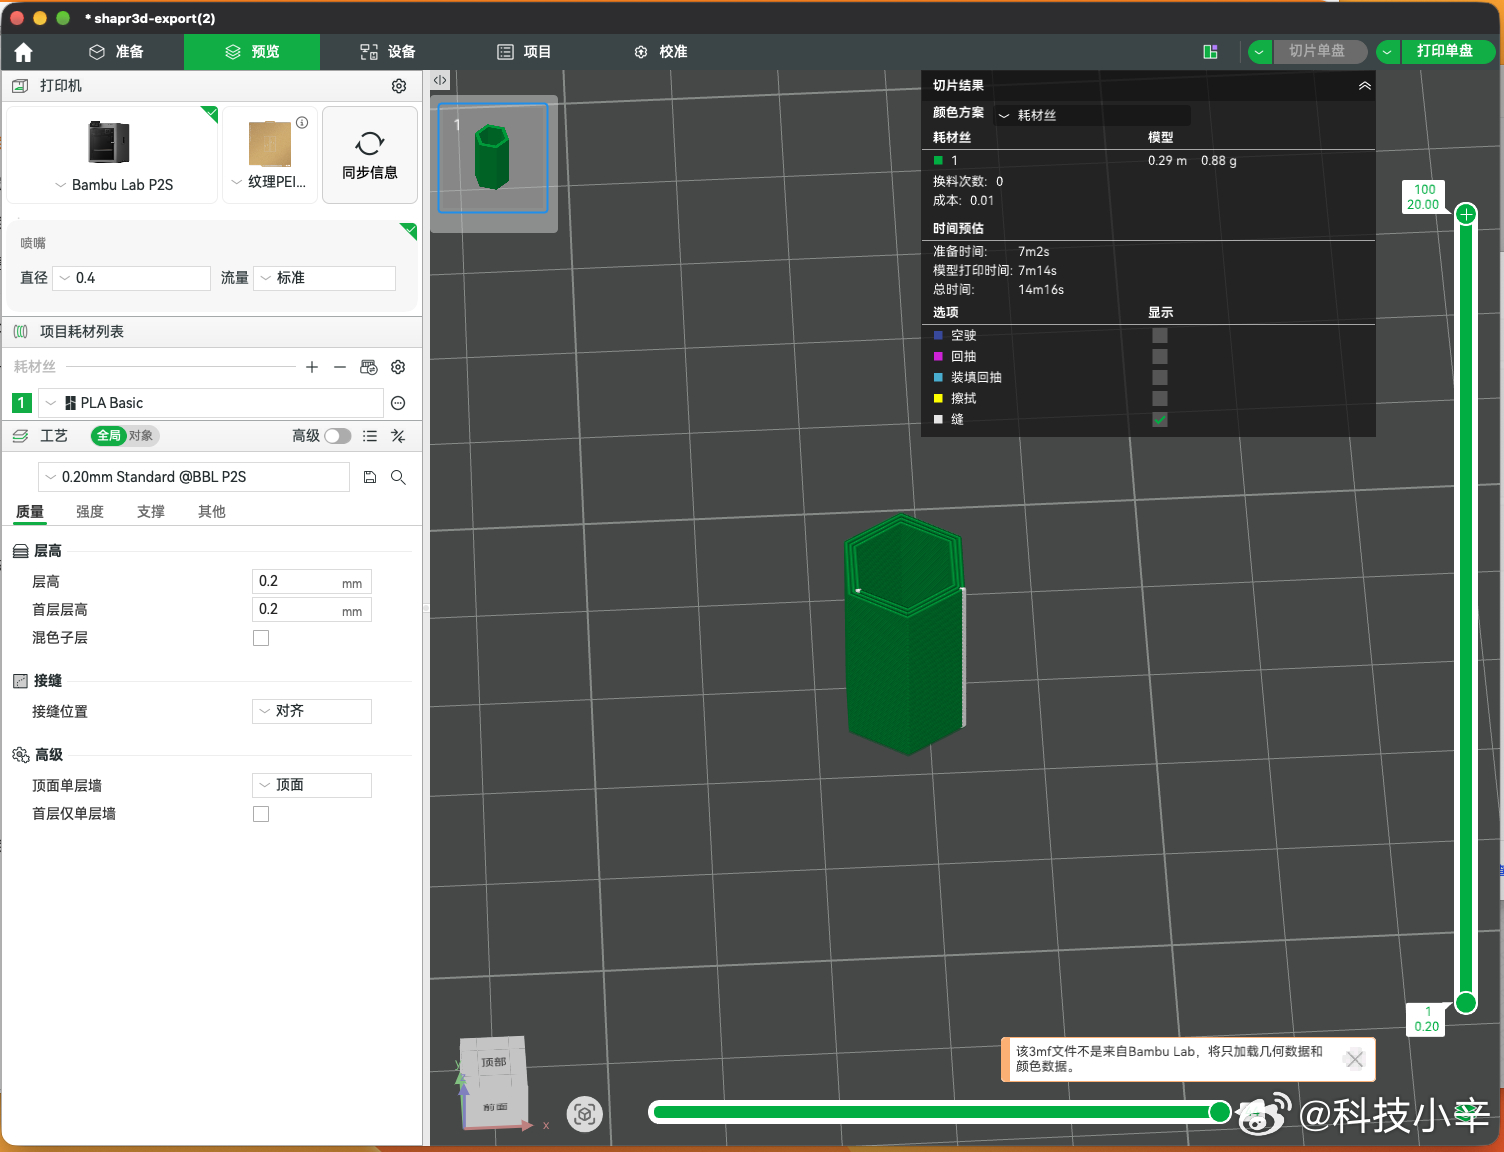Reset the camera view icon
This screenshot has width=1504, height=1152.
click(585, 1113)
